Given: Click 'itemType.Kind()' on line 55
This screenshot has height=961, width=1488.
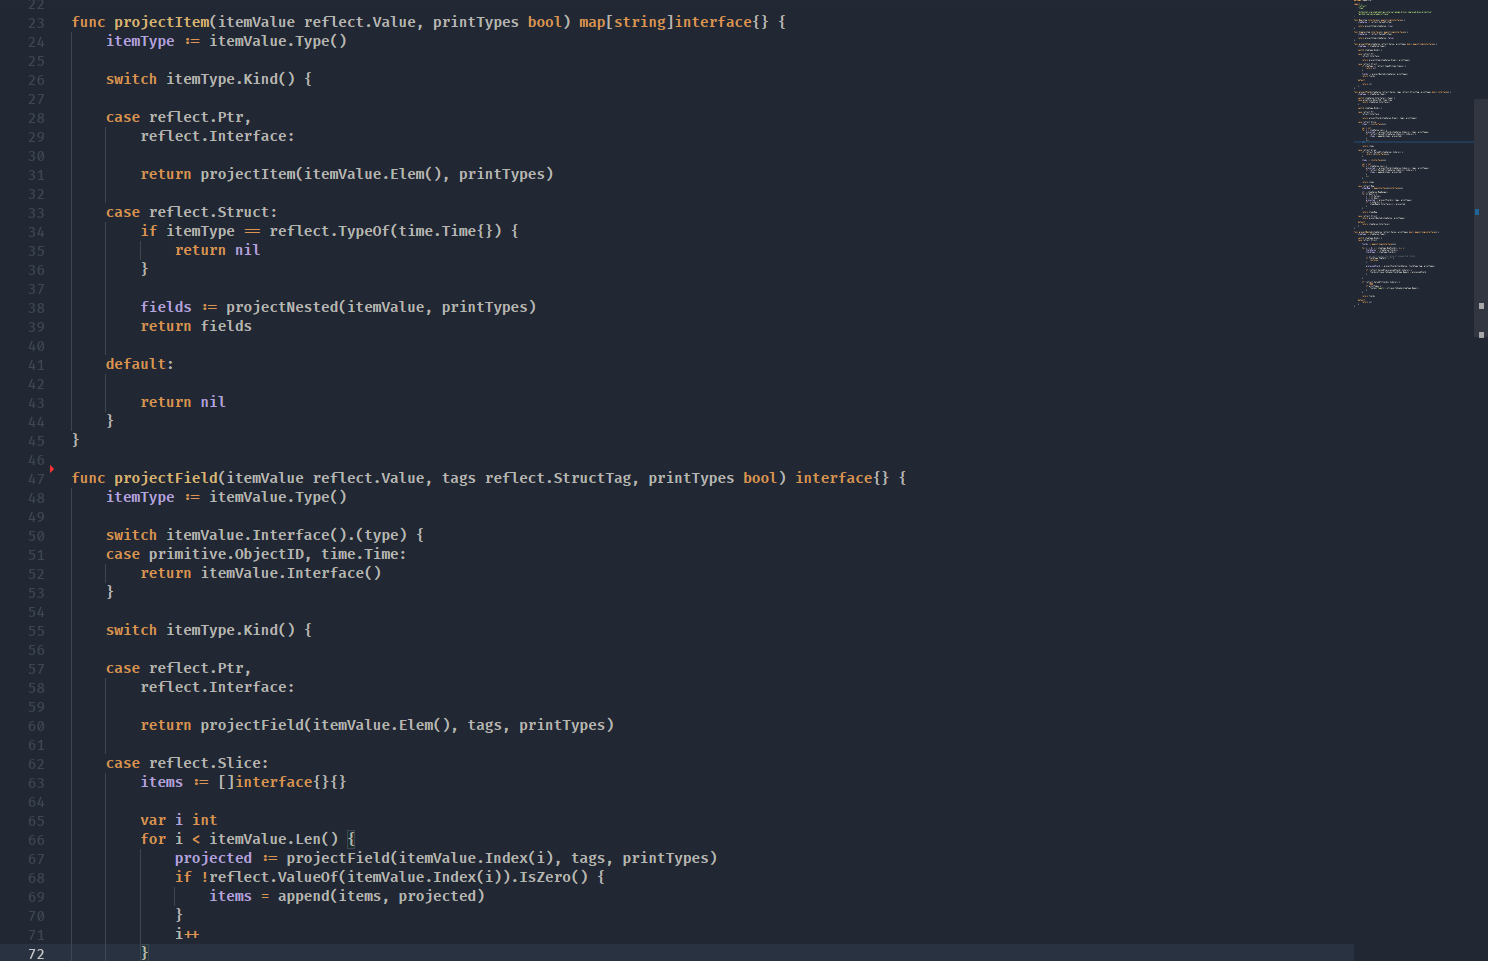Looking at the screenshot, I should coord(230,630).
